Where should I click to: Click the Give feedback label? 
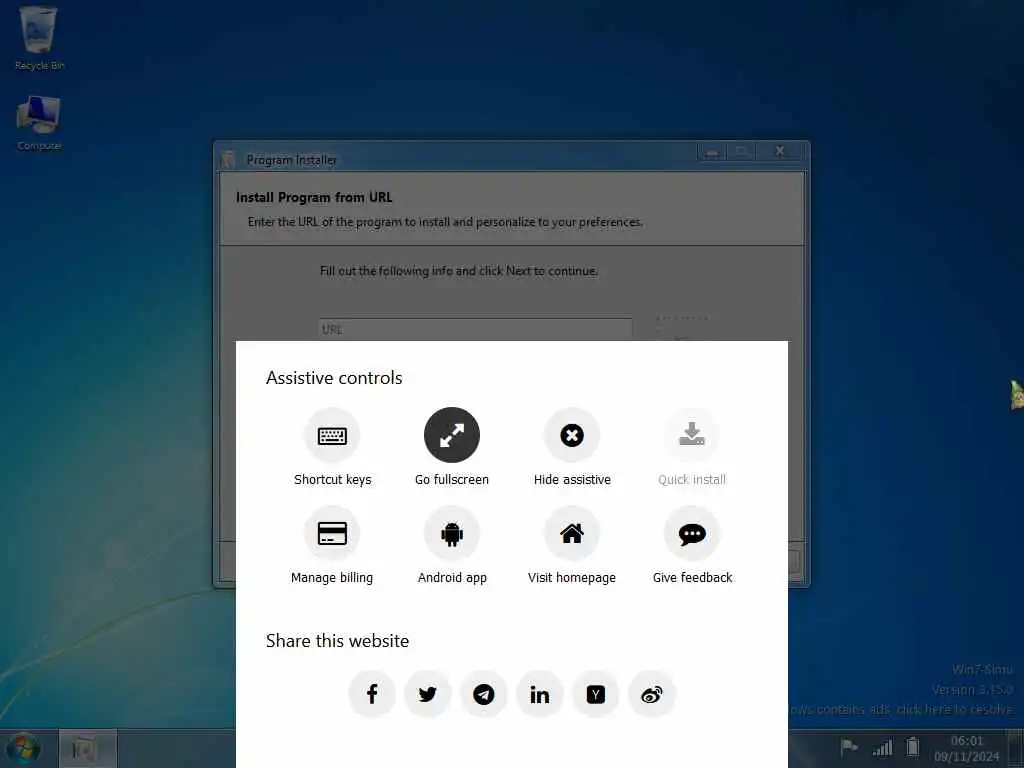692,578
